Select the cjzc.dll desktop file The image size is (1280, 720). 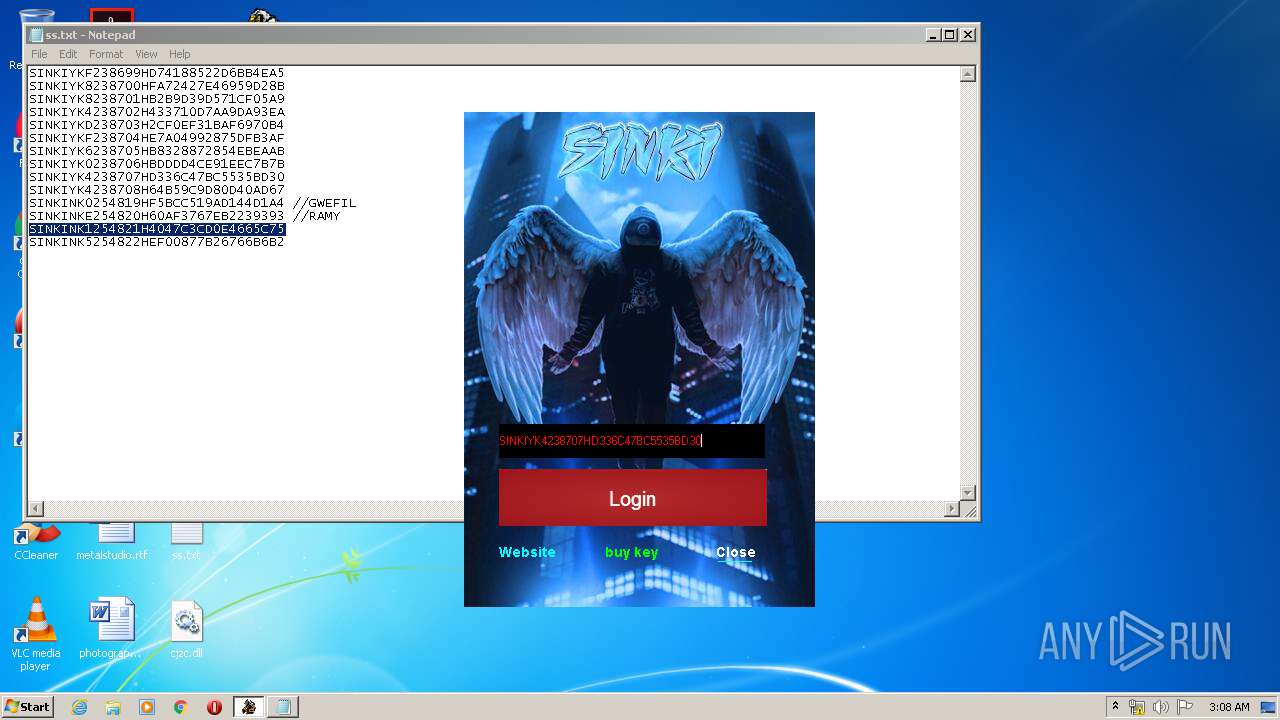click(x=186, y=629)
